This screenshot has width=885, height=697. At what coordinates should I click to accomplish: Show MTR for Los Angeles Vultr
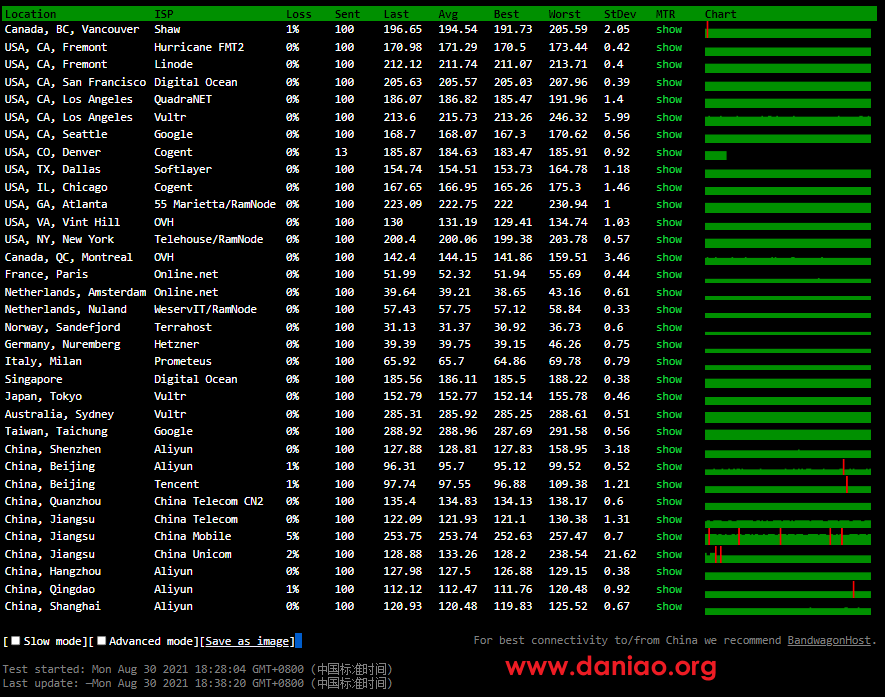click(x=669, y=117)
